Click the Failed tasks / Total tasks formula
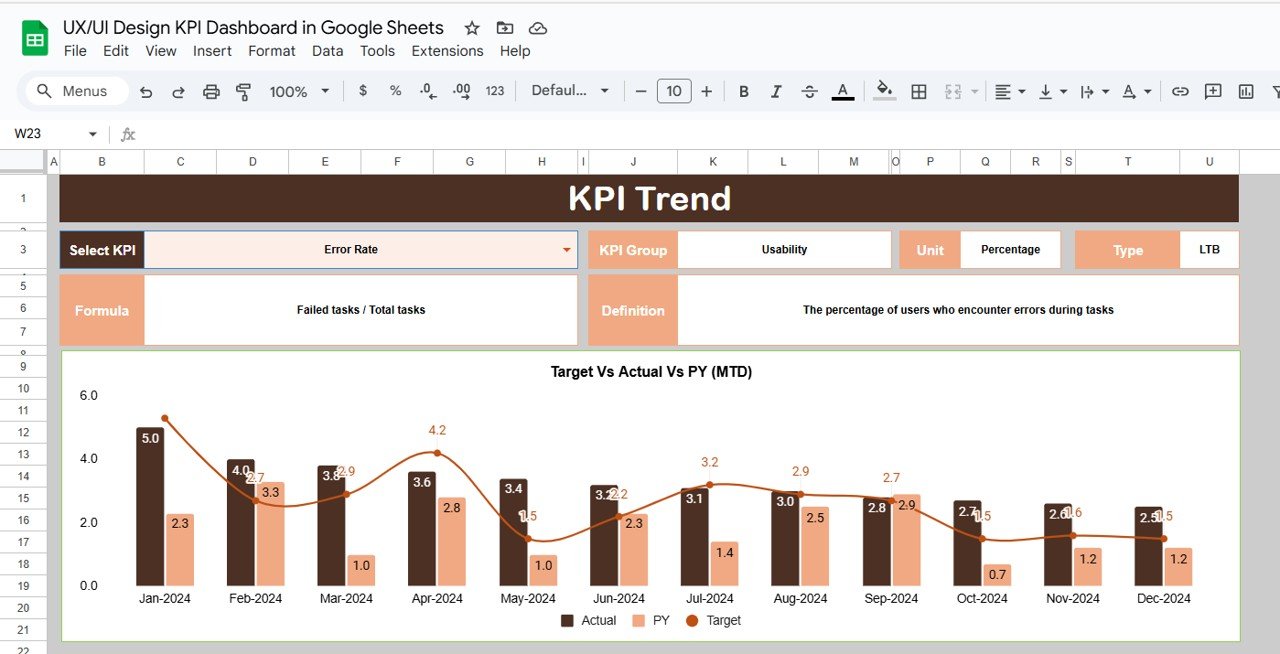 click(361, 310)
